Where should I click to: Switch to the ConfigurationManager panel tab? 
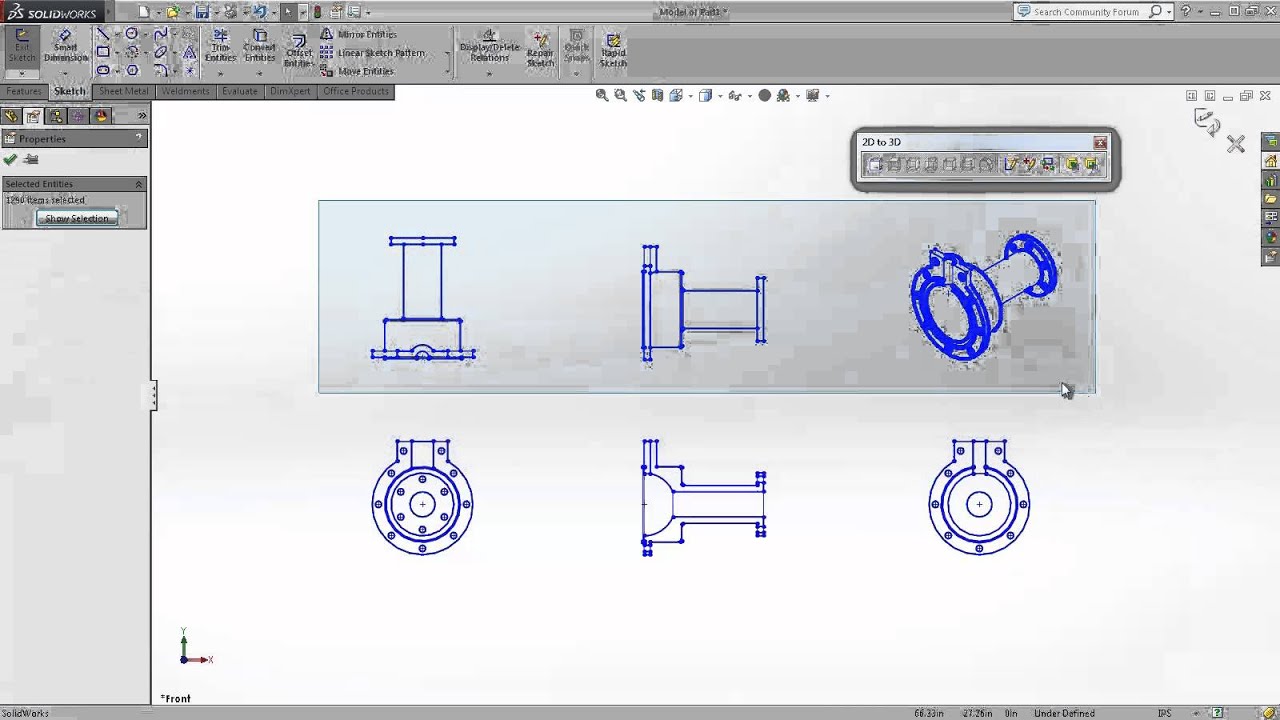click(55, 116)
